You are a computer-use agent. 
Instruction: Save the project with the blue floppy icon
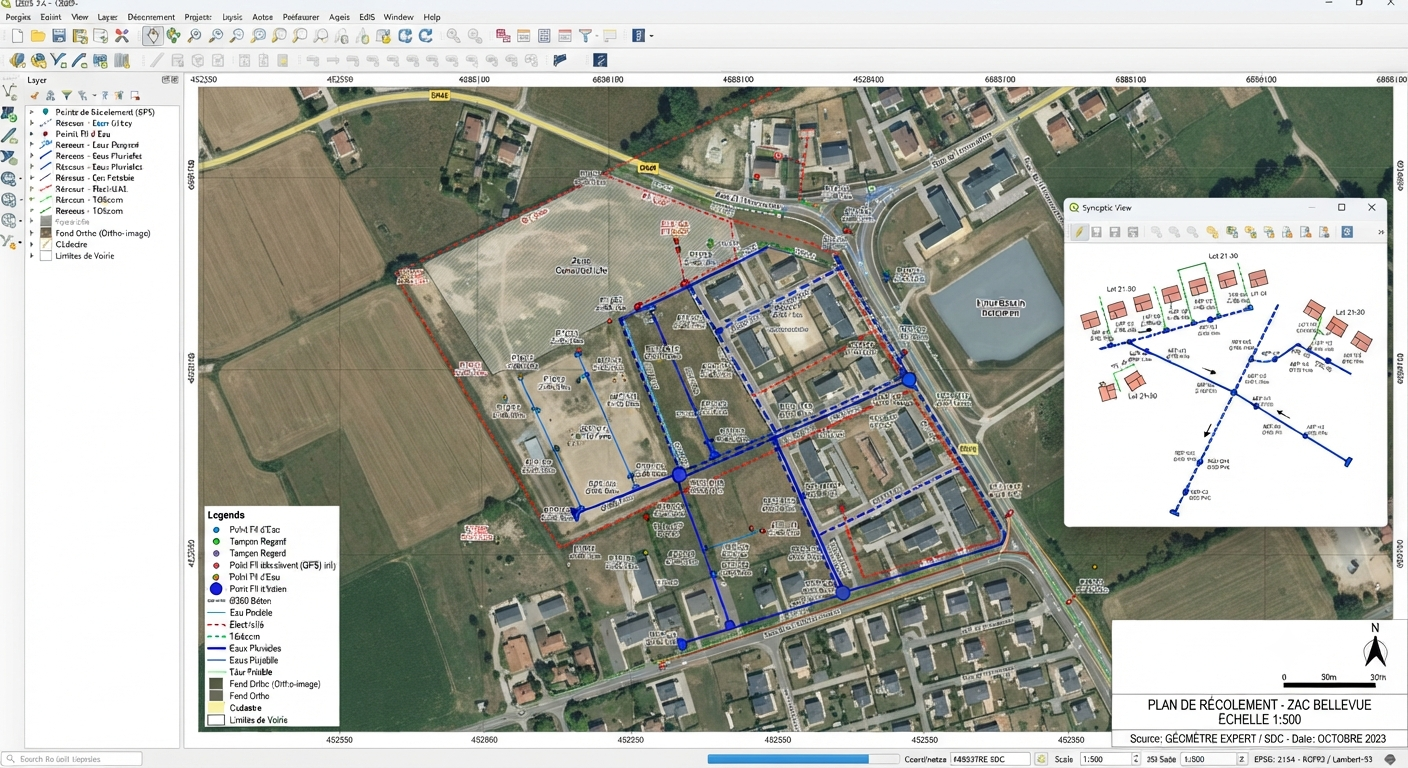59,36
